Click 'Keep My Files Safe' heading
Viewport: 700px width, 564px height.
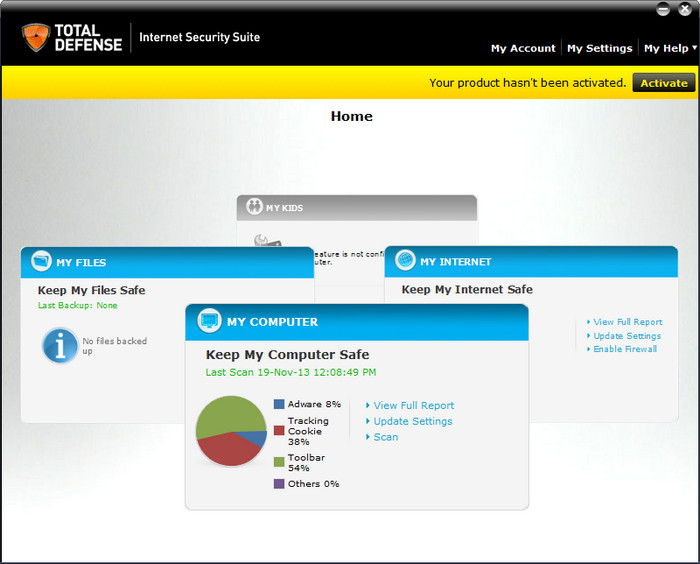pos(92,290)
